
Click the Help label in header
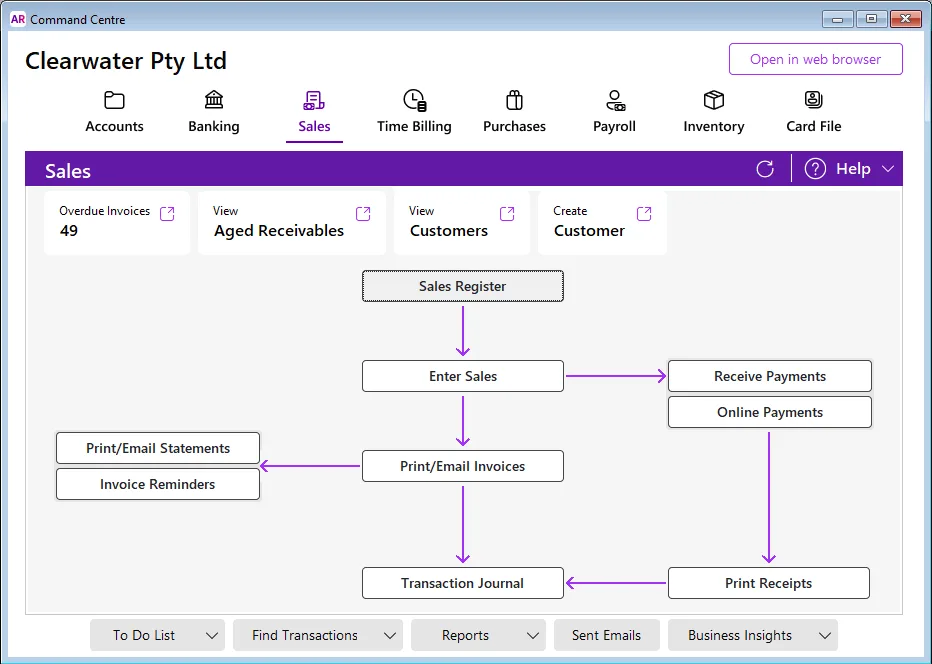pos(853,169)
